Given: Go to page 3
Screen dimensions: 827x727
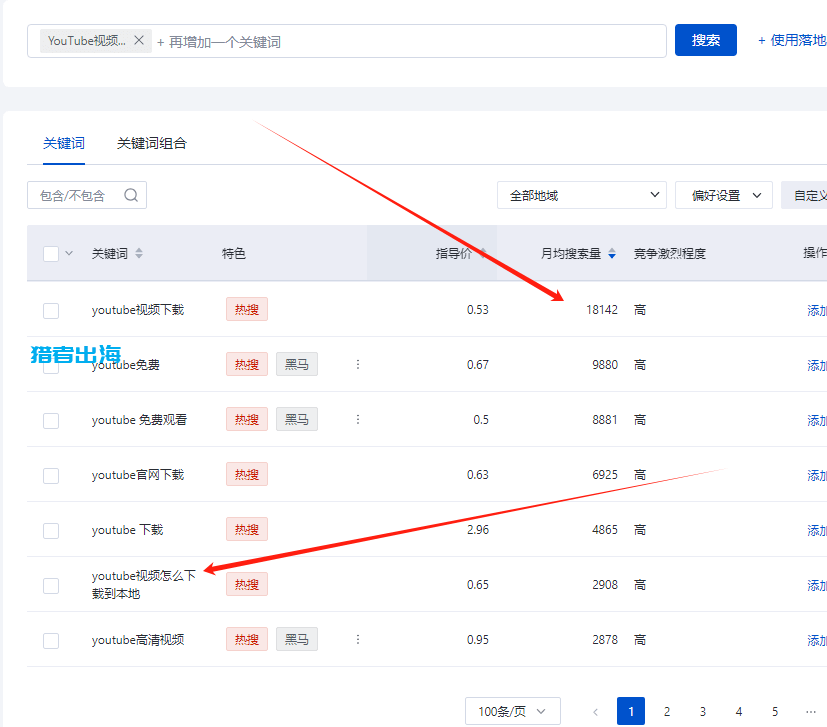Looking at the screenshot, I should pos(703,712).
